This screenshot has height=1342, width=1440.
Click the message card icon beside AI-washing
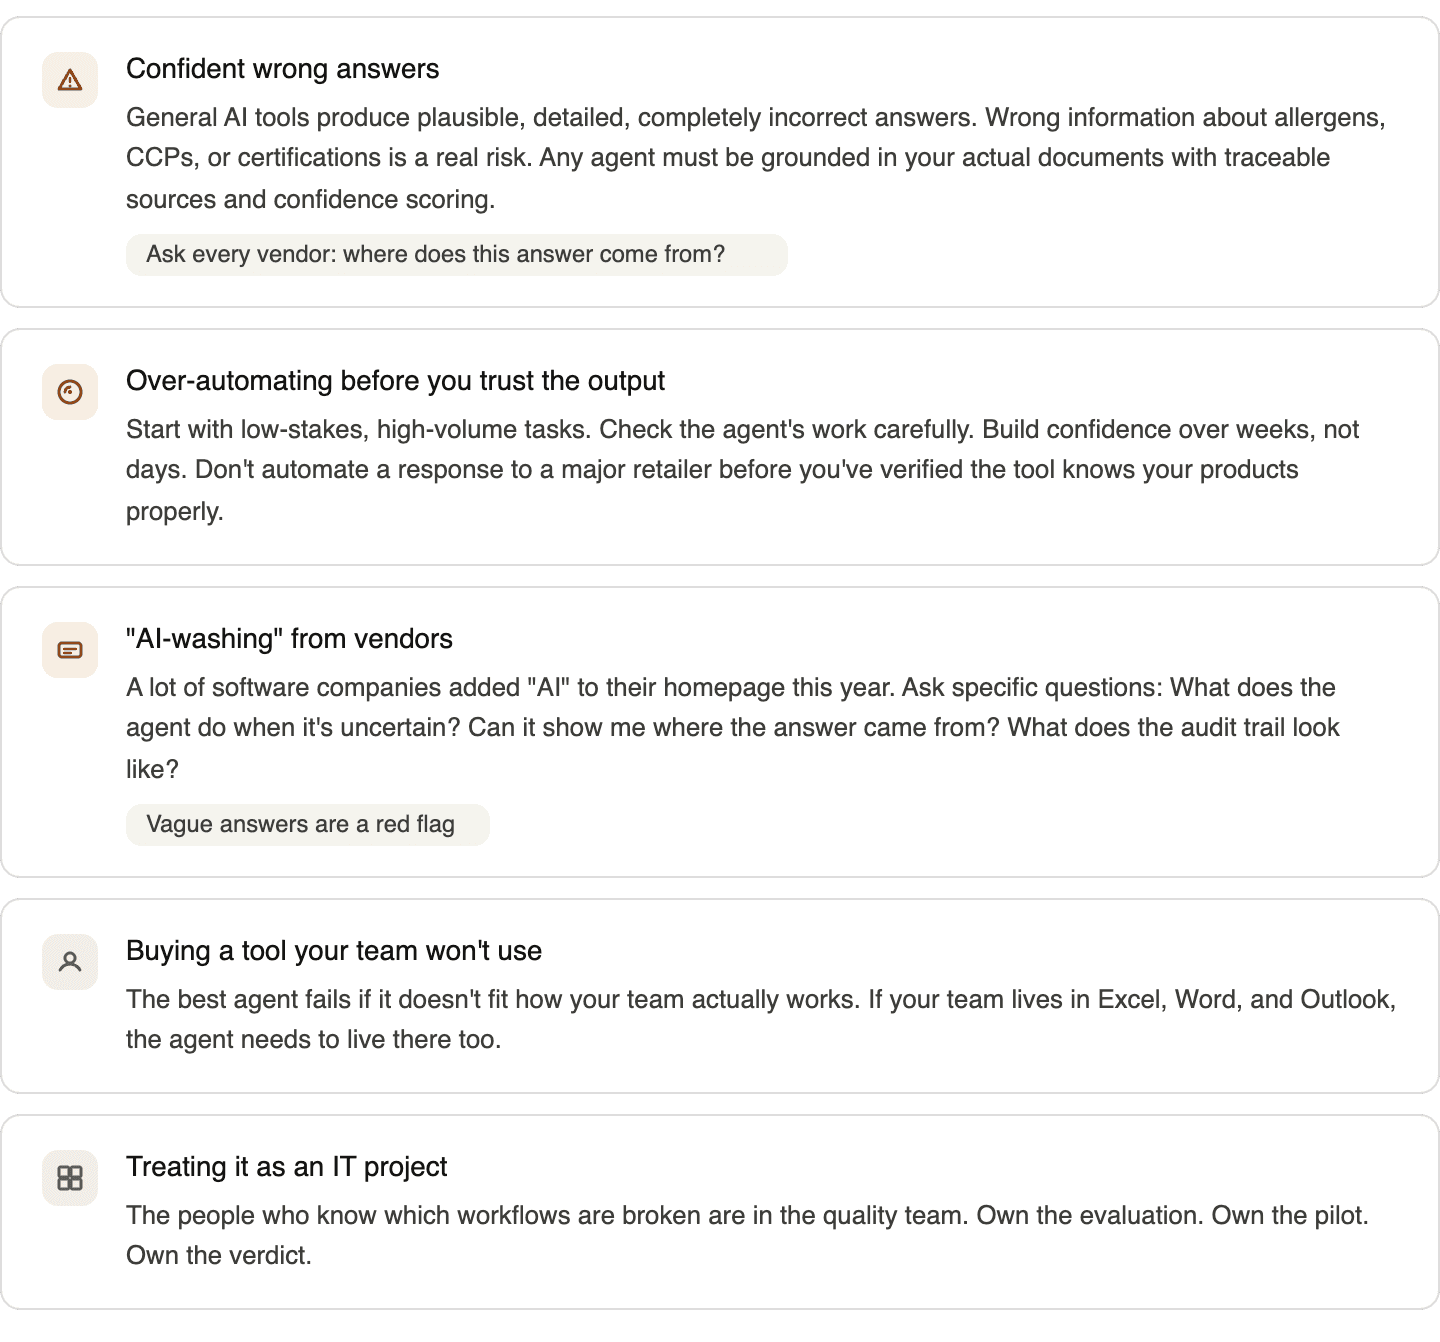point(70,650)
